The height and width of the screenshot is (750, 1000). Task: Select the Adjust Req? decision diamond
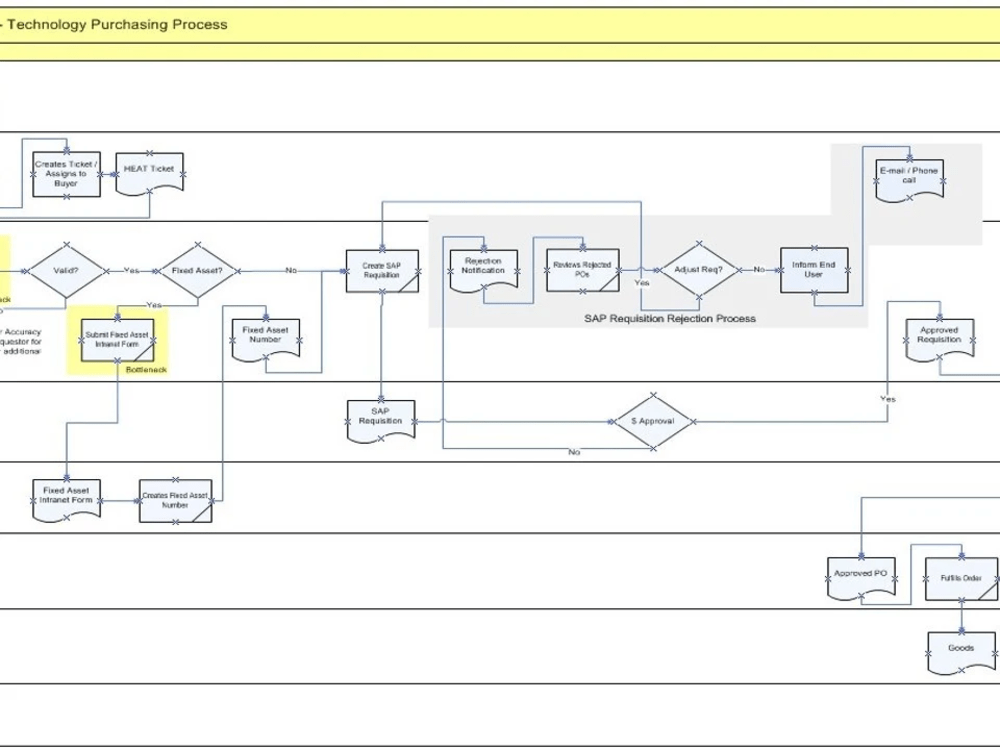pos(698,270)
